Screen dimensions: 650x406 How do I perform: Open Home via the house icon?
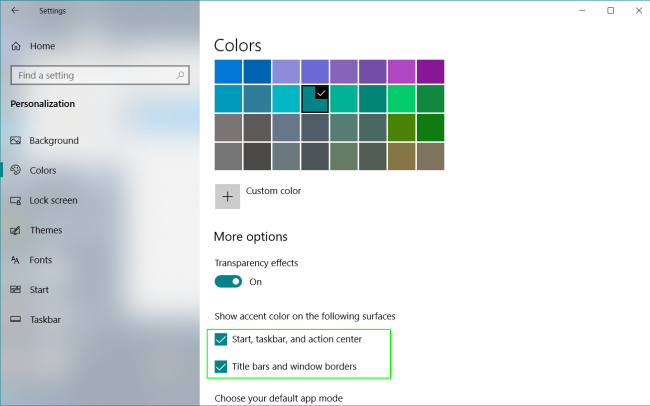point(16,46)
